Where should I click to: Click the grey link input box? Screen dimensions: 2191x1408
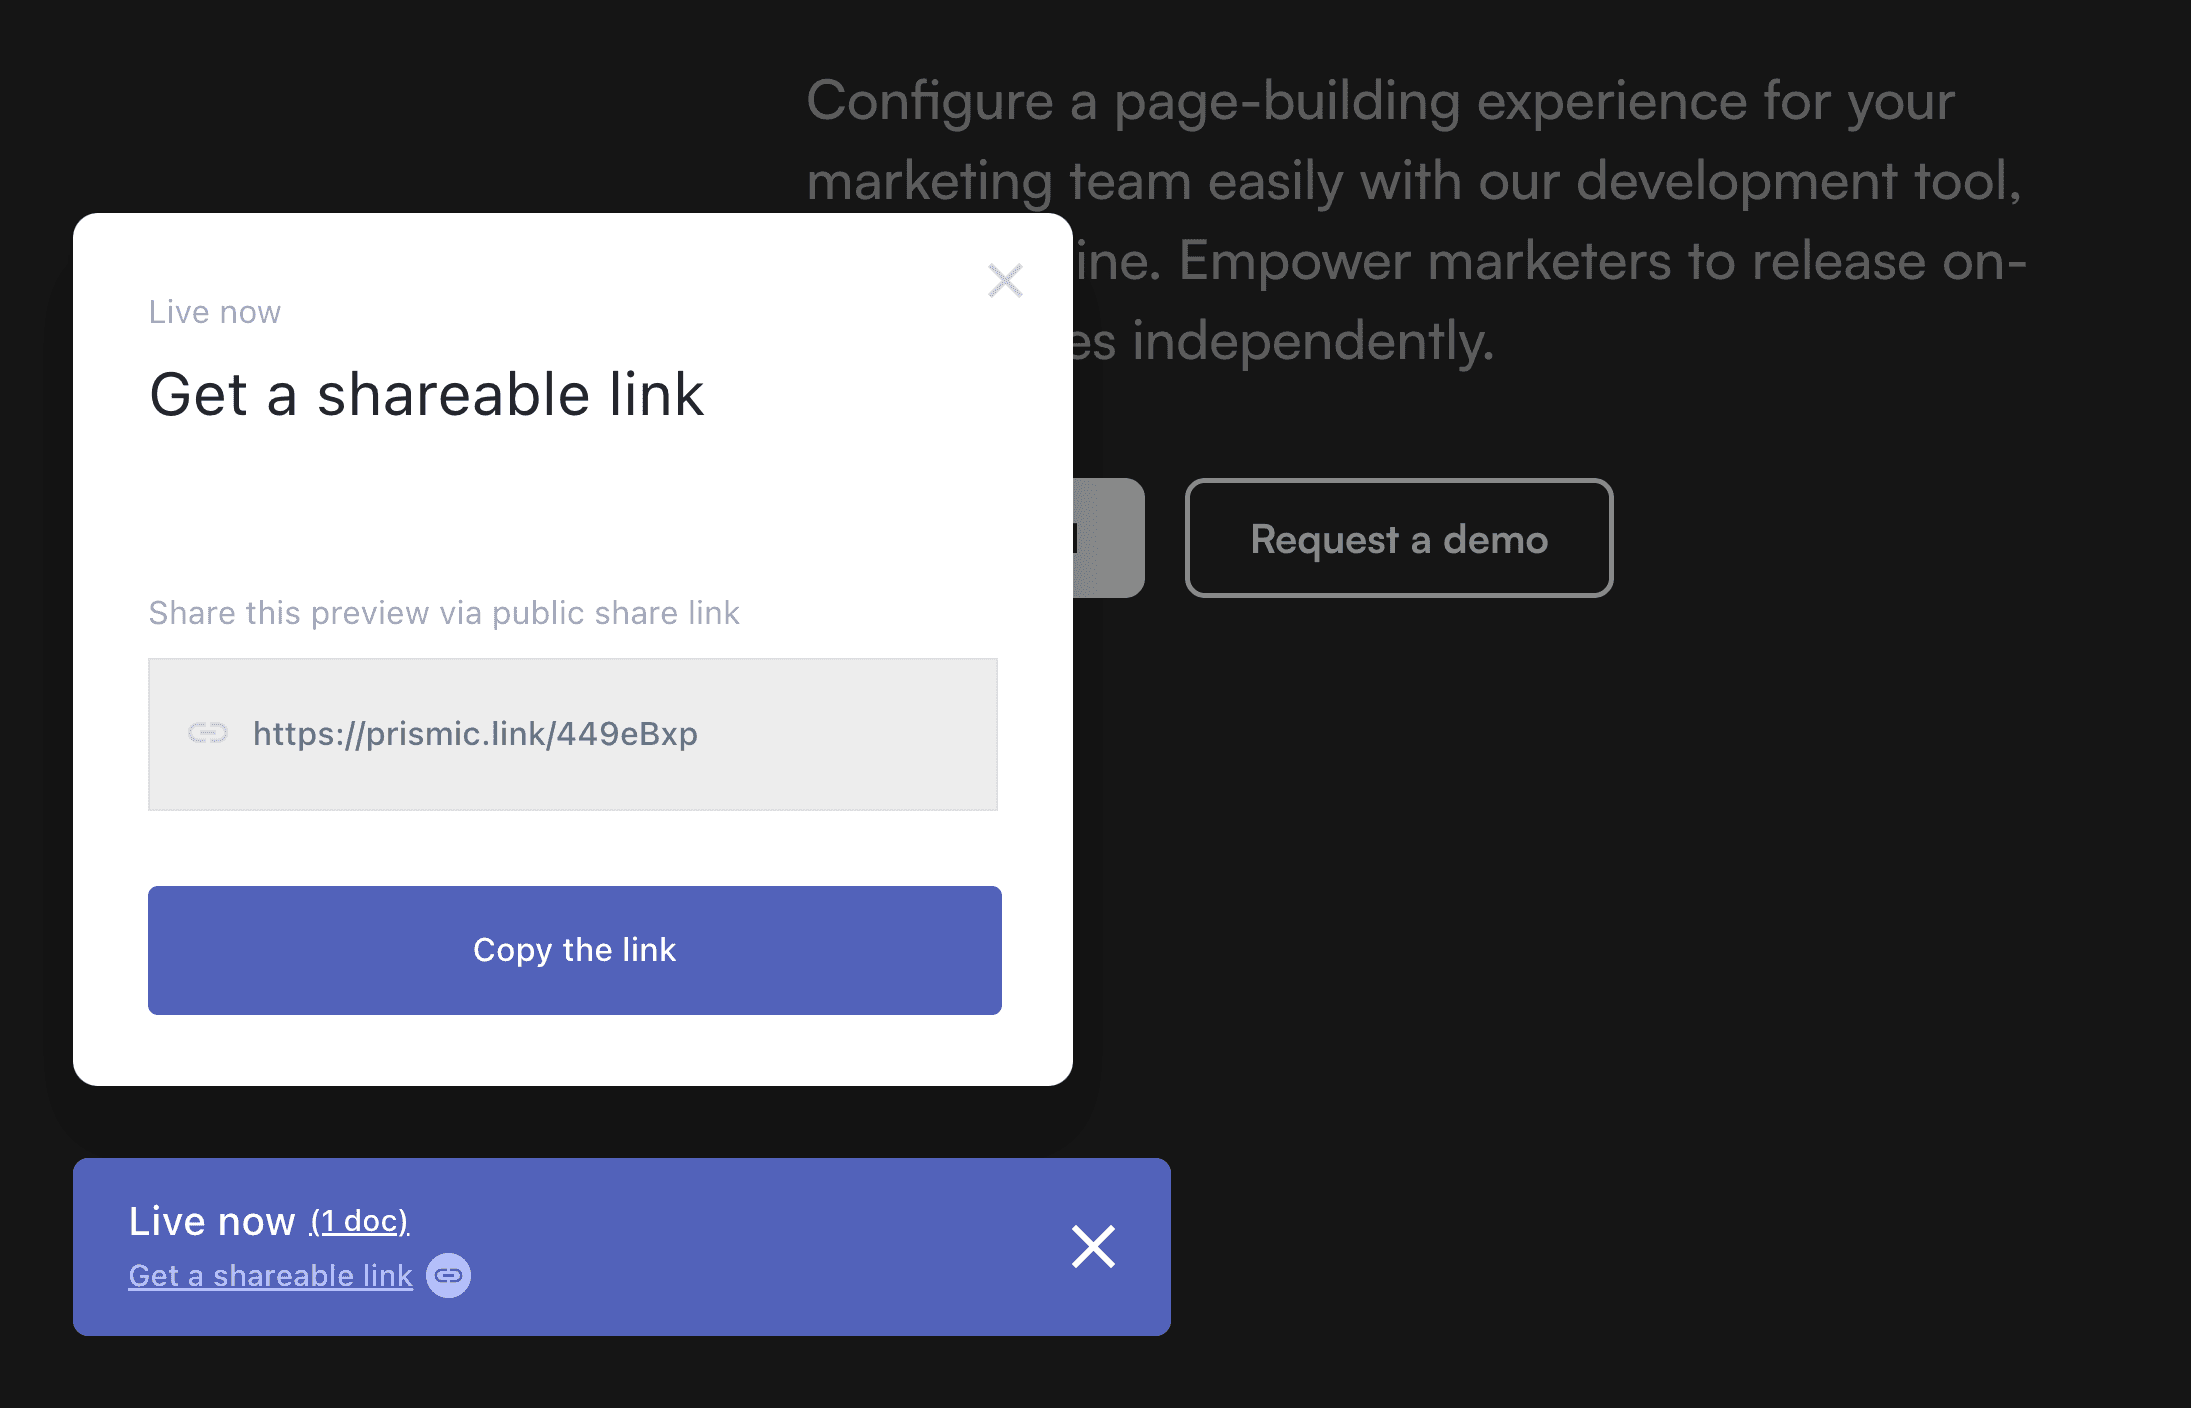coord(574,734)
